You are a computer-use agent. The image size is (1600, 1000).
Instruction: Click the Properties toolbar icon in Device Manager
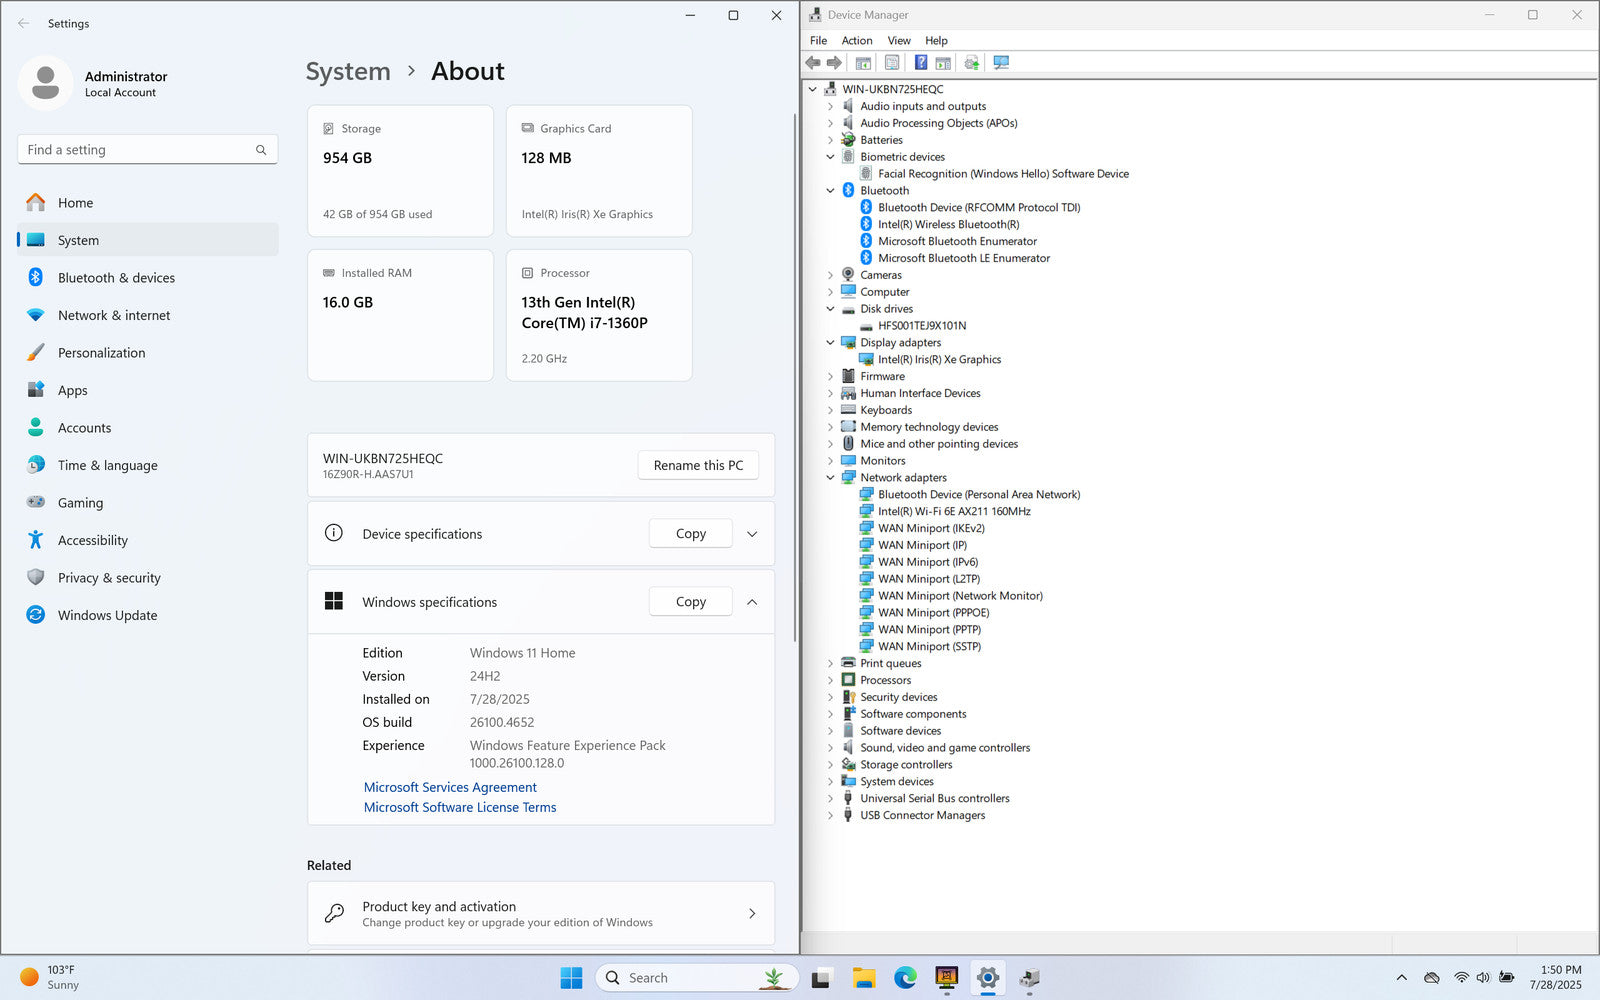[892, 63]
